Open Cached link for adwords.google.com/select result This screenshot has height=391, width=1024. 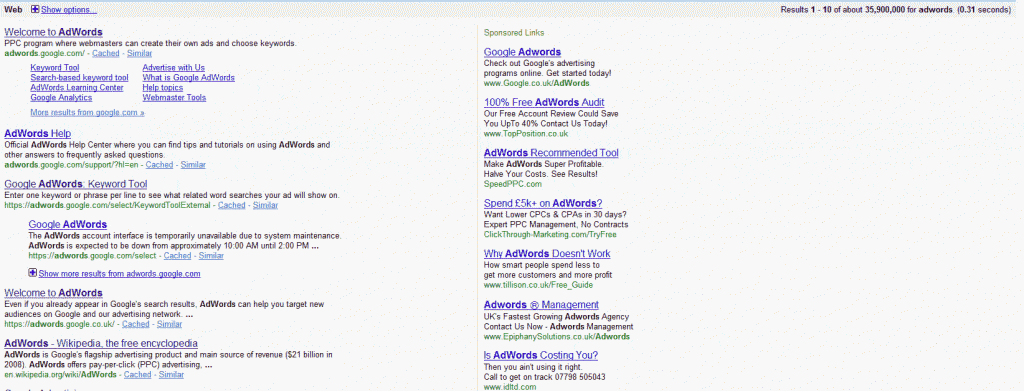178,256
